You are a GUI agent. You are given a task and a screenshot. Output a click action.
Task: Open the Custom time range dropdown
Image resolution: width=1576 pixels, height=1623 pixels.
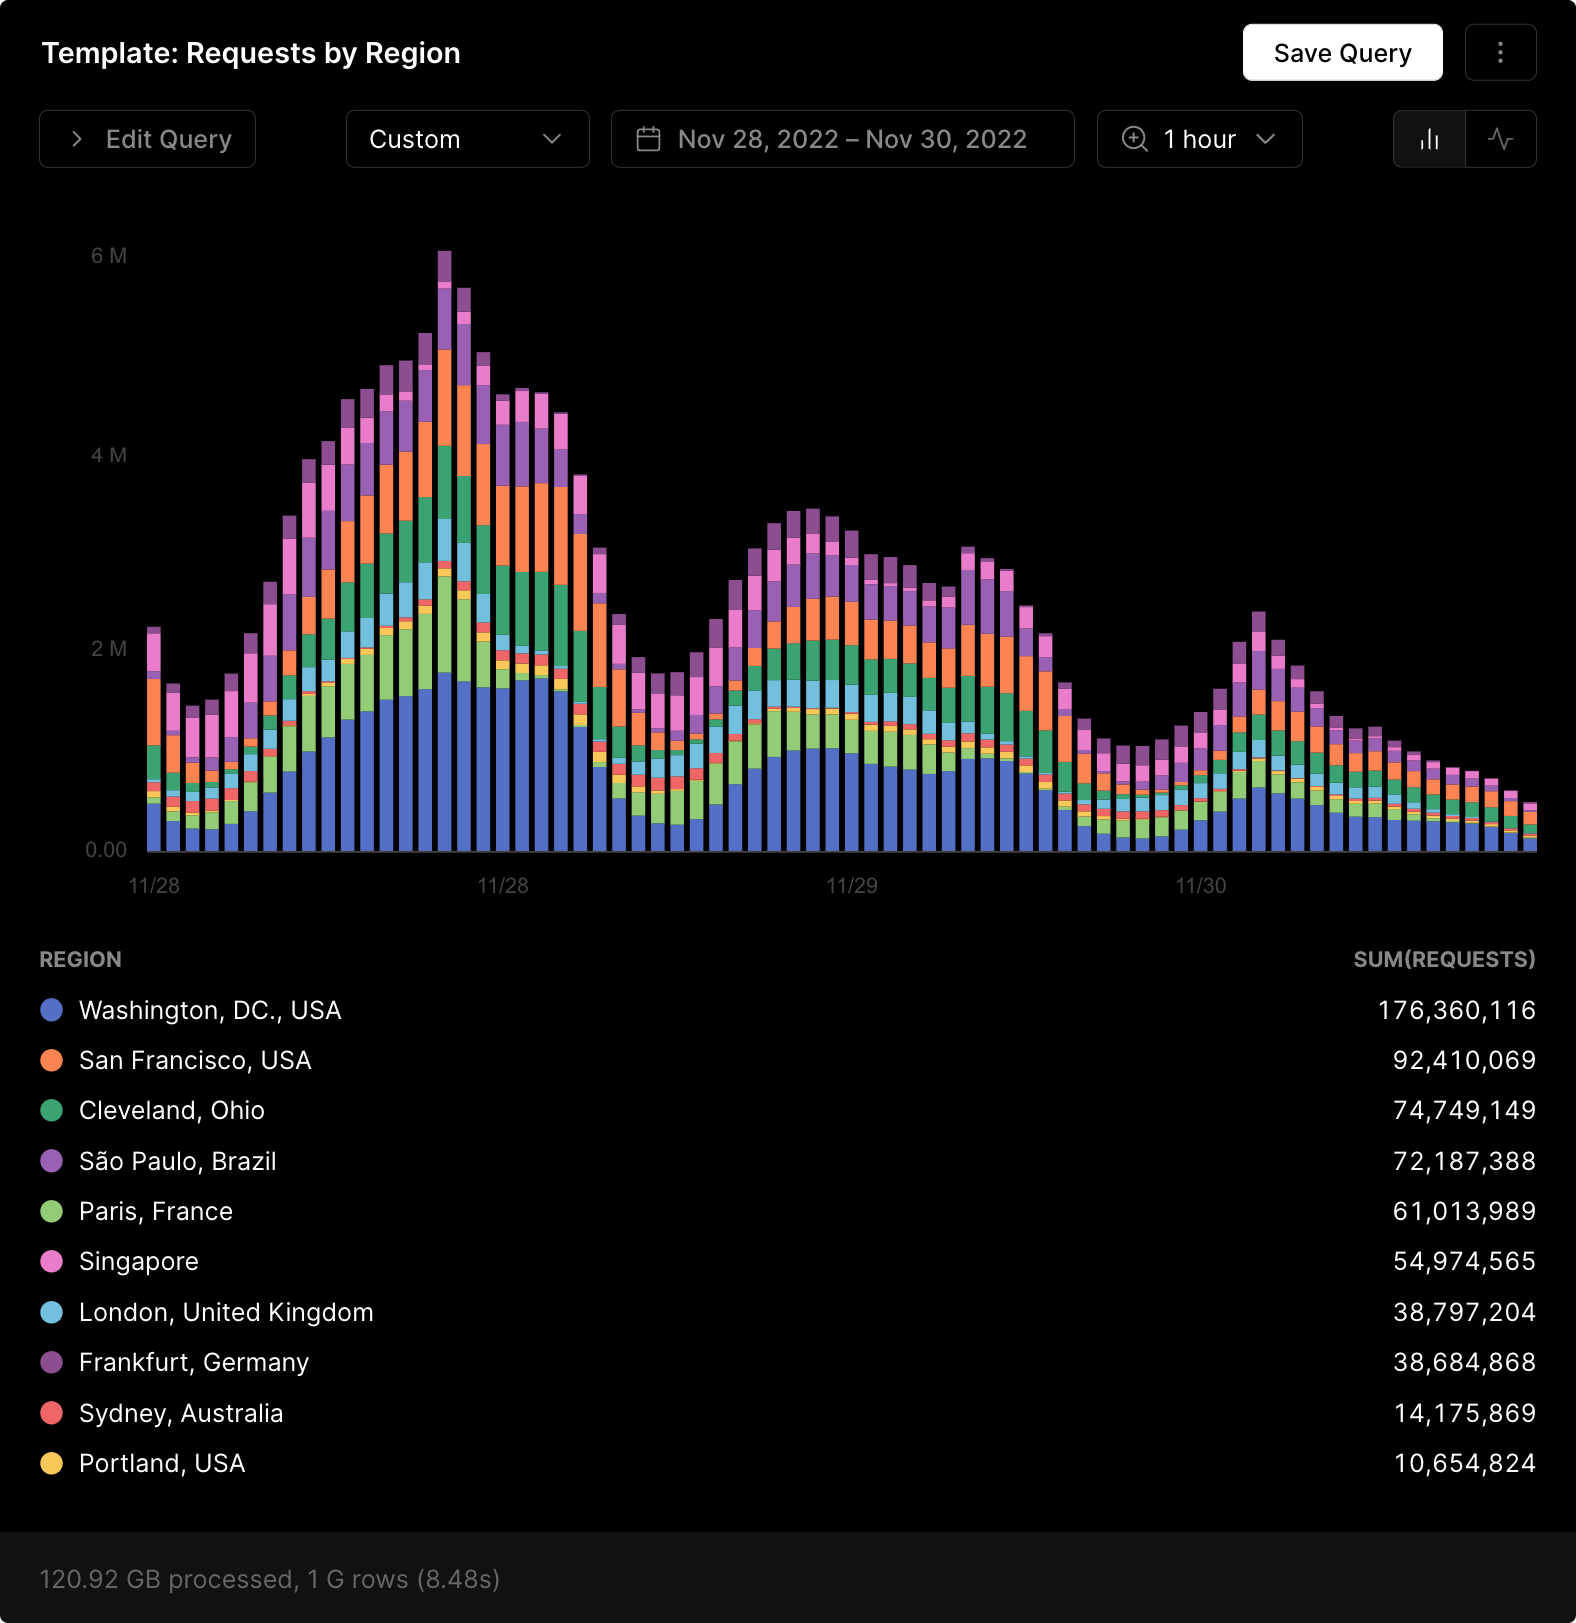point(467,139)
